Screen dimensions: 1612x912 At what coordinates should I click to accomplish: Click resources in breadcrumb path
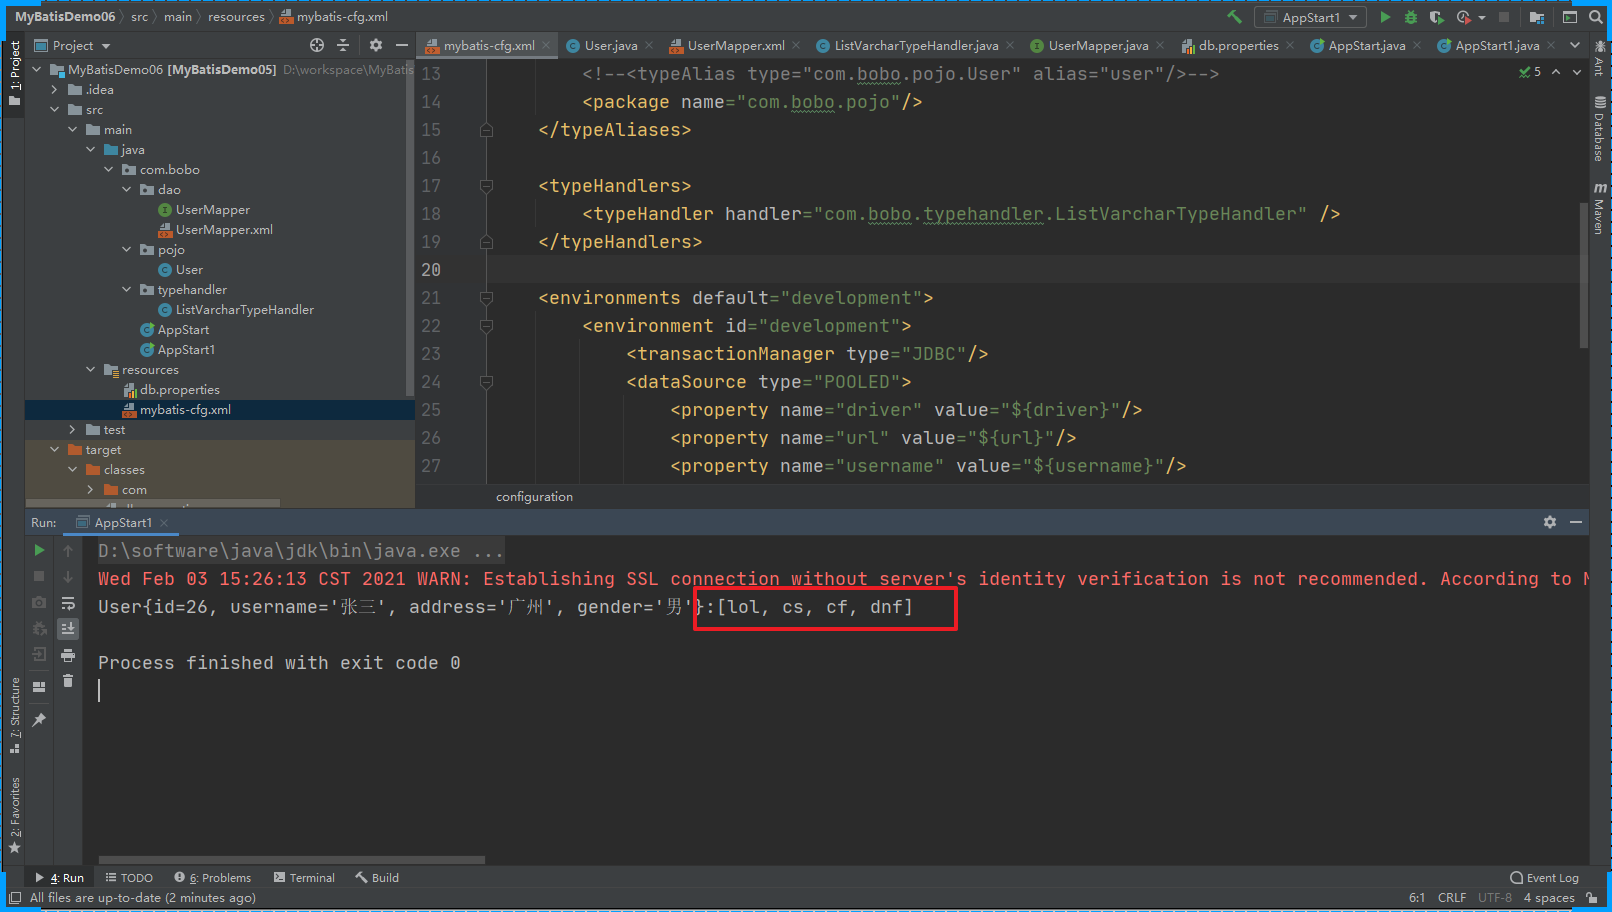tap(236, 17)
